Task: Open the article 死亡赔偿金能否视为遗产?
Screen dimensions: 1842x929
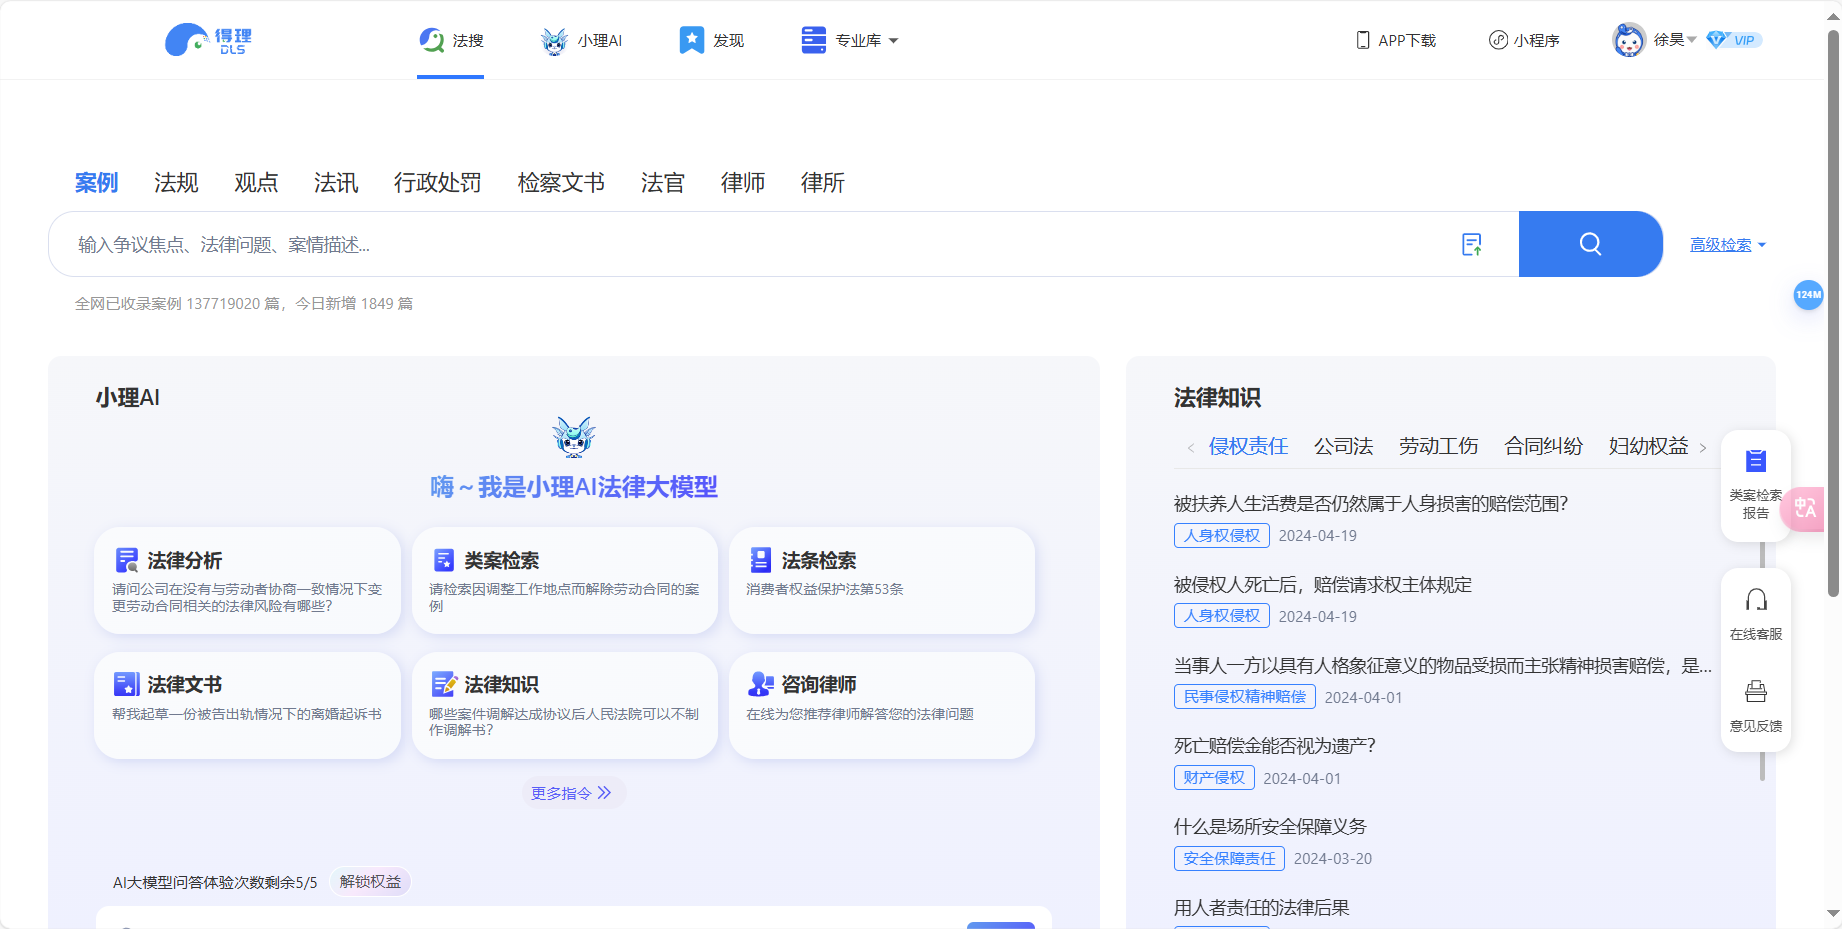Action: point(1274,745)
